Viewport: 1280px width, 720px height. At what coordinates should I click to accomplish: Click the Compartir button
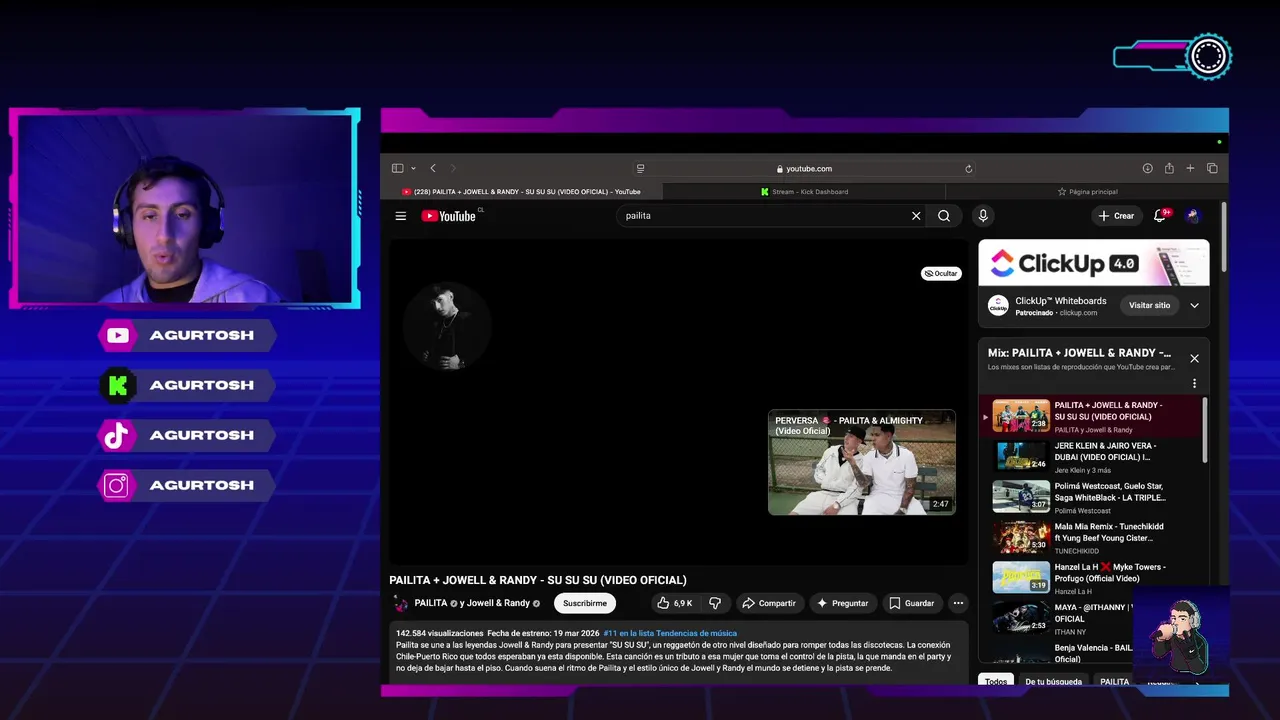tap(768, 603)
